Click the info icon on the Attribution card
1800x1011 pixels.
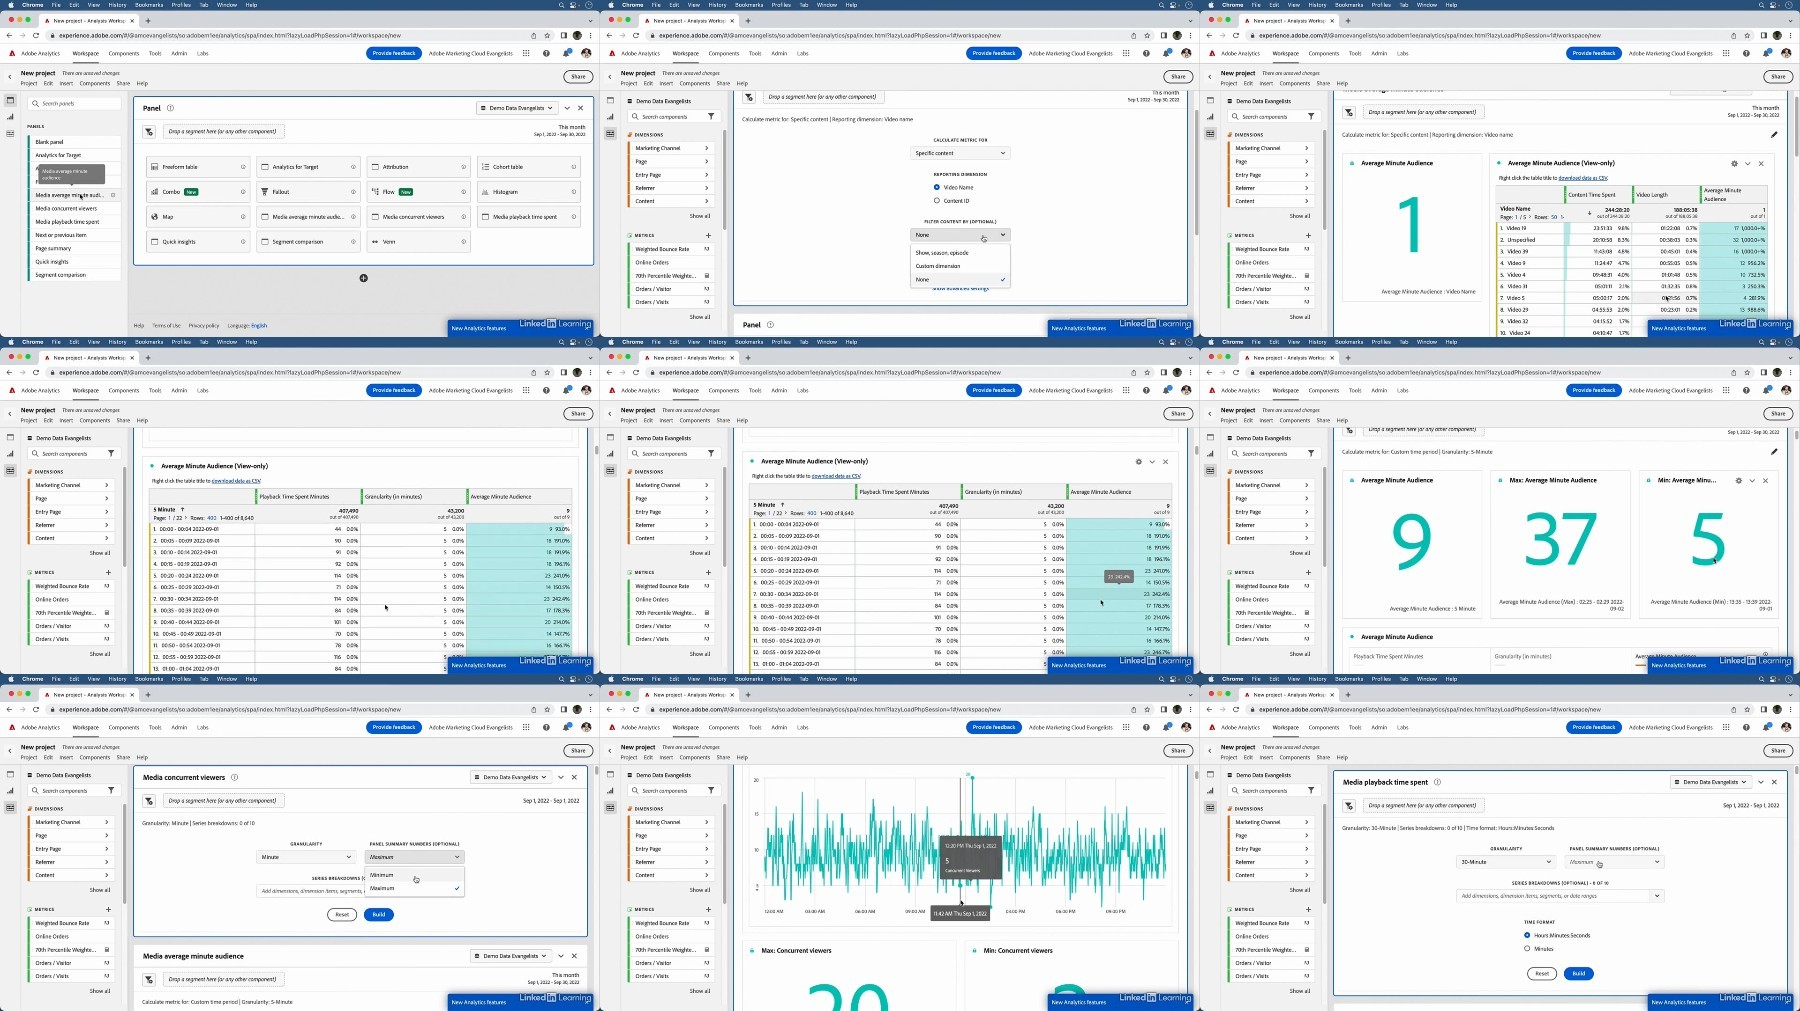(x=463, y=167)
